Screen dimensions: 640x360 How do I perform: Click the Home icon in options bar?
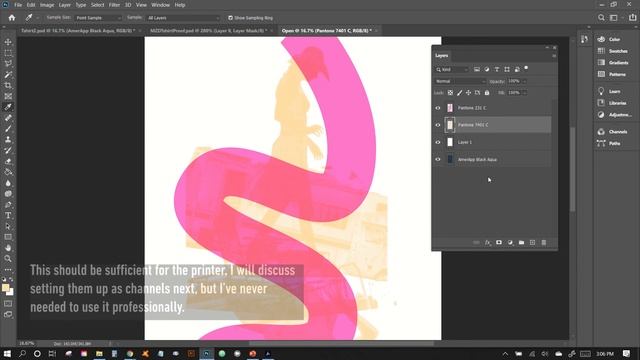[12, 18]
